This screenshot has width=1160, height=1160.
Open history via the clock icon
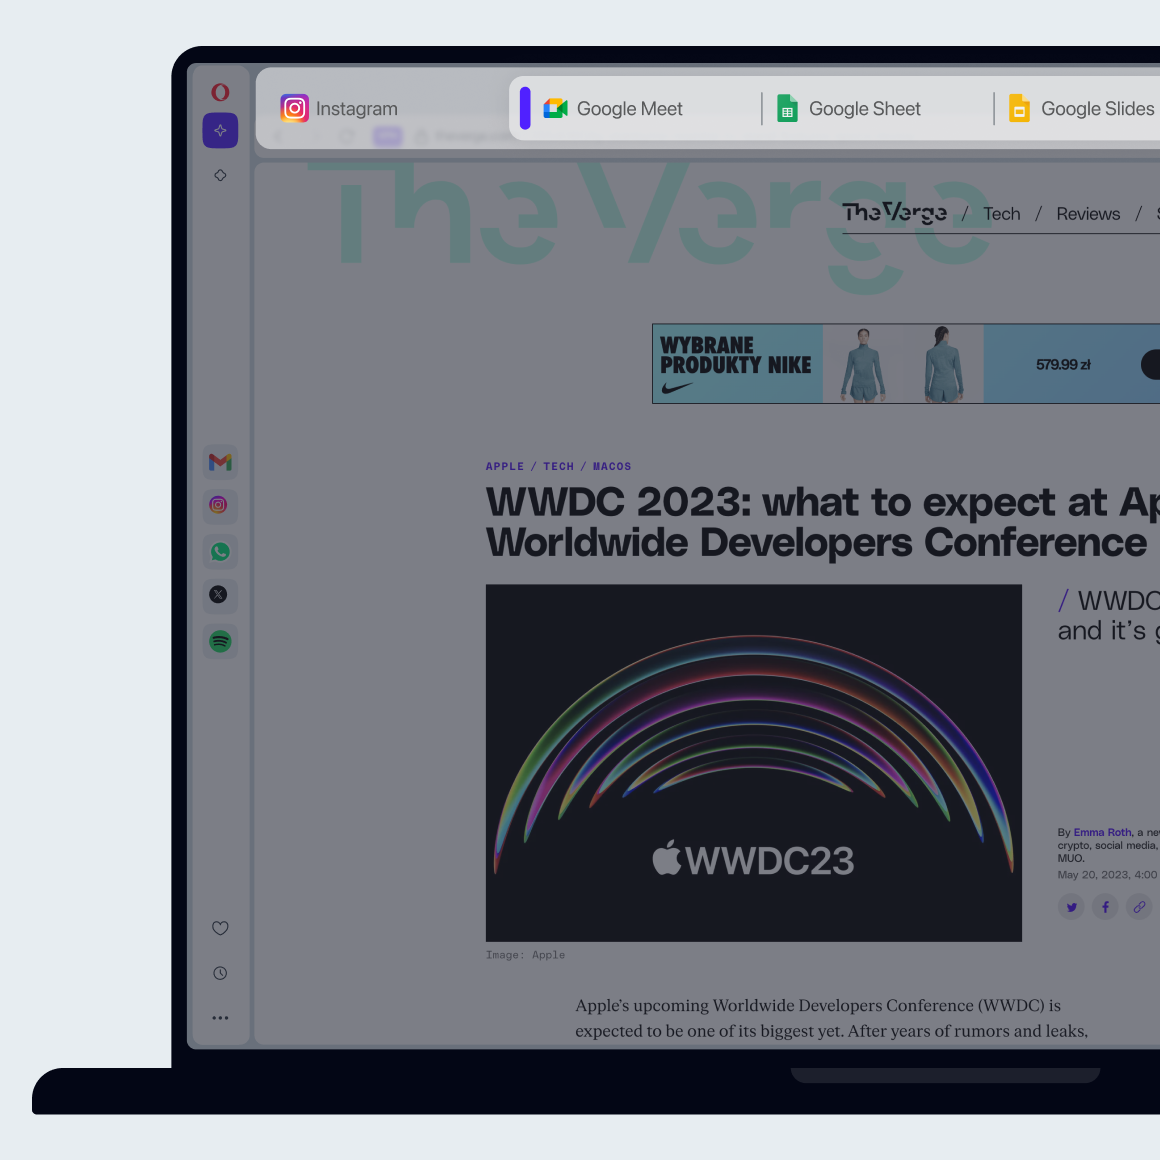pyautogui.click(x=220, y=974)
